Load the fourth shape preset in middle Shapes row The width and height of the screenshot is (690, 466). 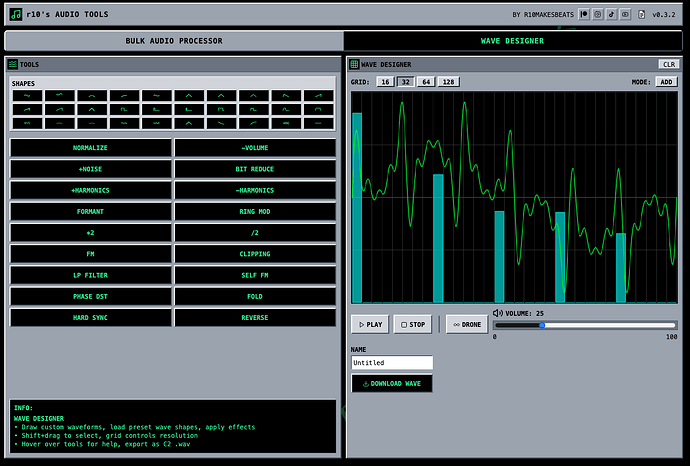pos(125,109)
